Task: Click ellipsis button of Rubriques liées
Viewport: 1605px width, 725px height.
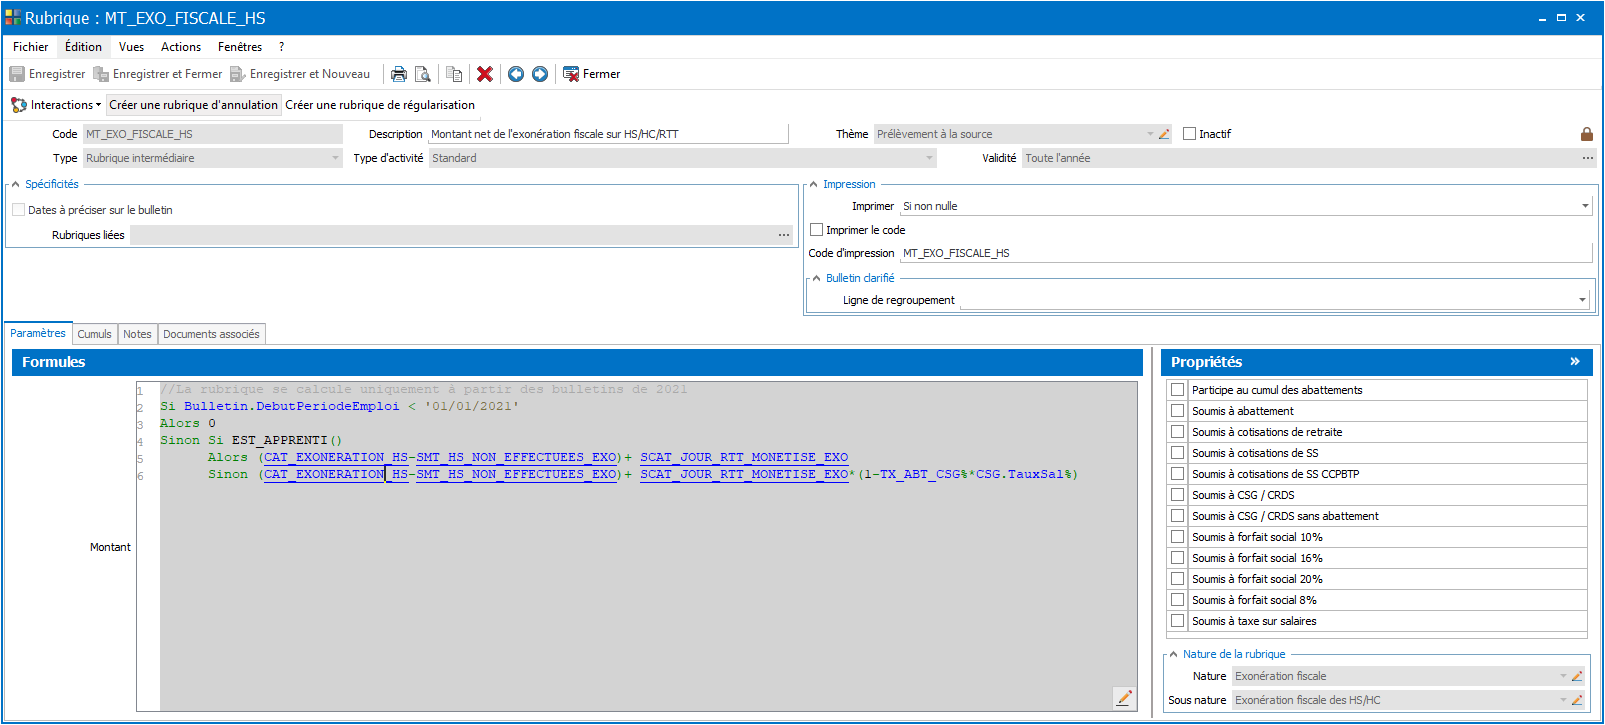Action: [784, 235]
